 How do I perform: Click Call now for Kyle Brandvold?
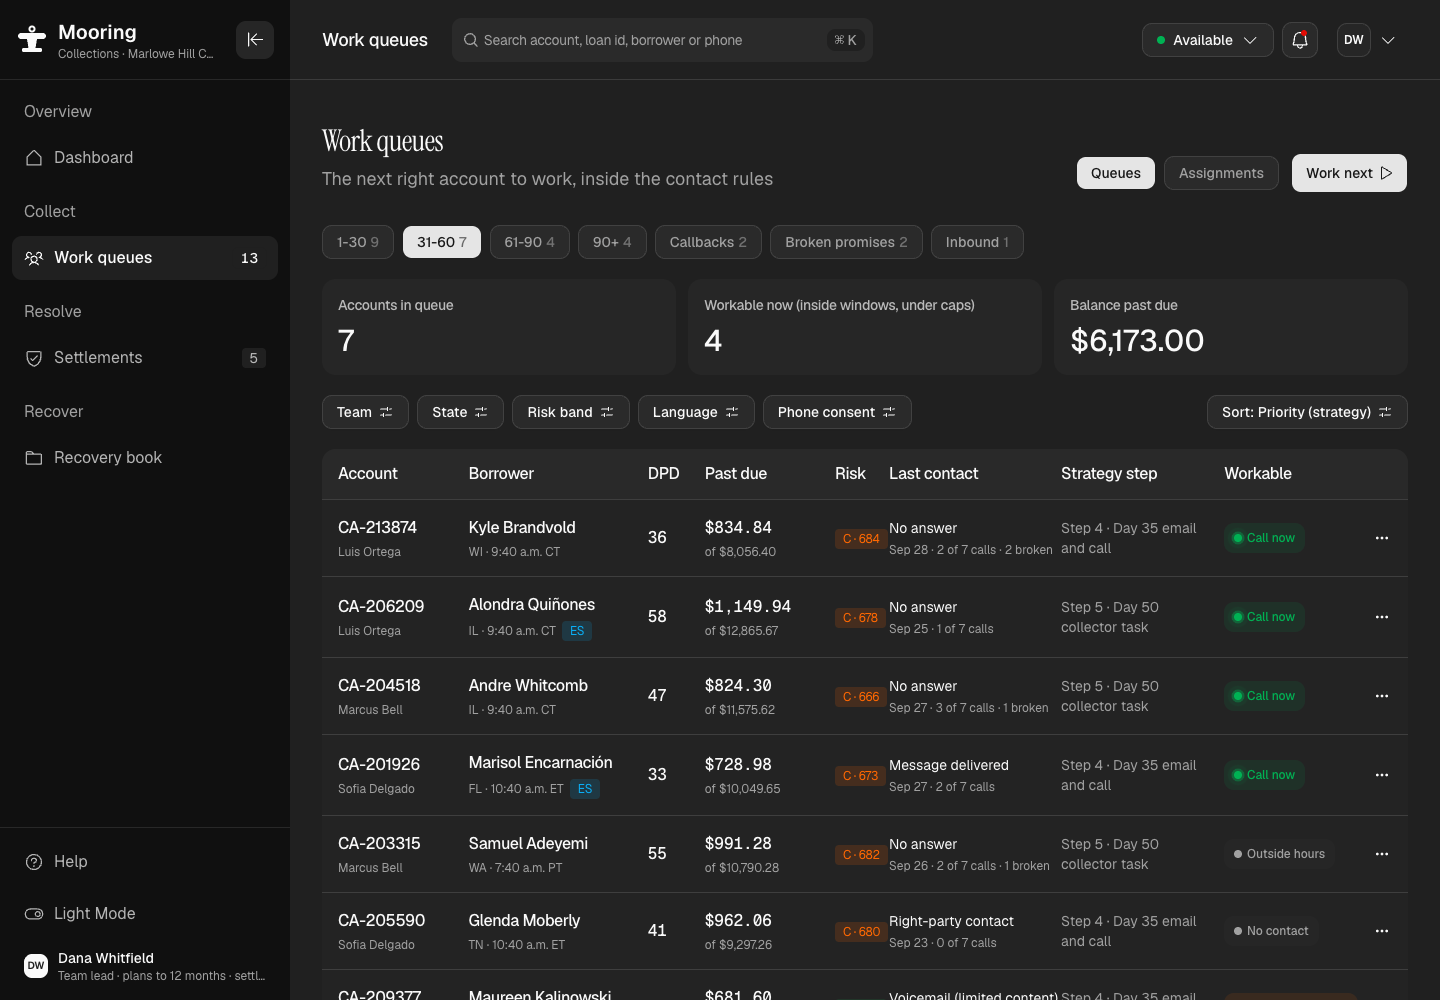pos(1264,538)
